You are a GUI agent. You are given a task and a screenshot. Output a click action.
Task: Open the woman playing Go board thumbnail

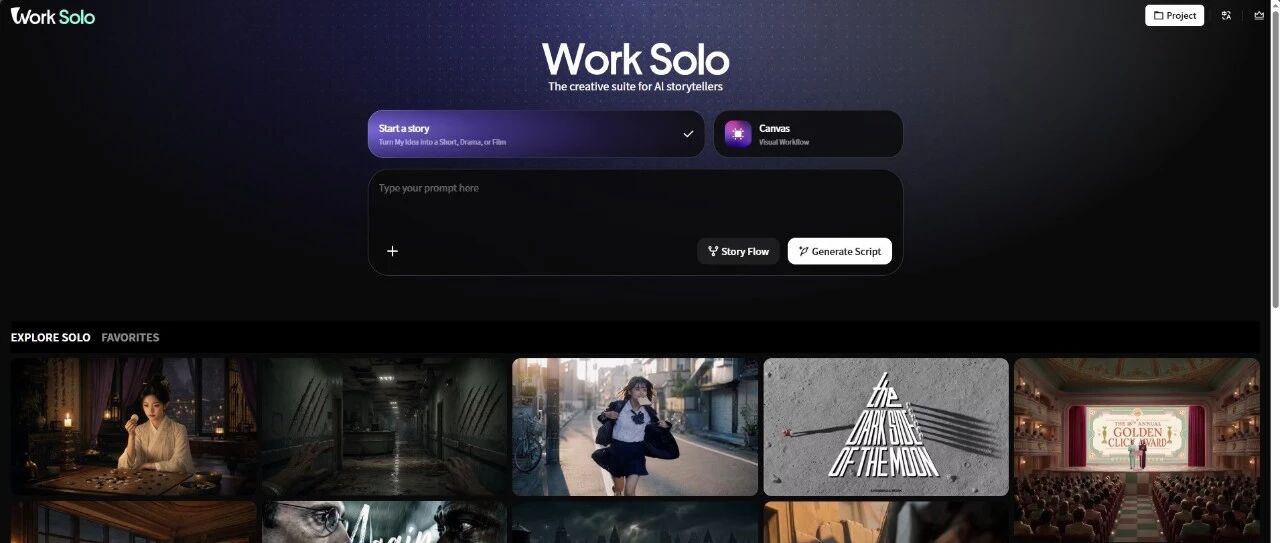[134, 427]
